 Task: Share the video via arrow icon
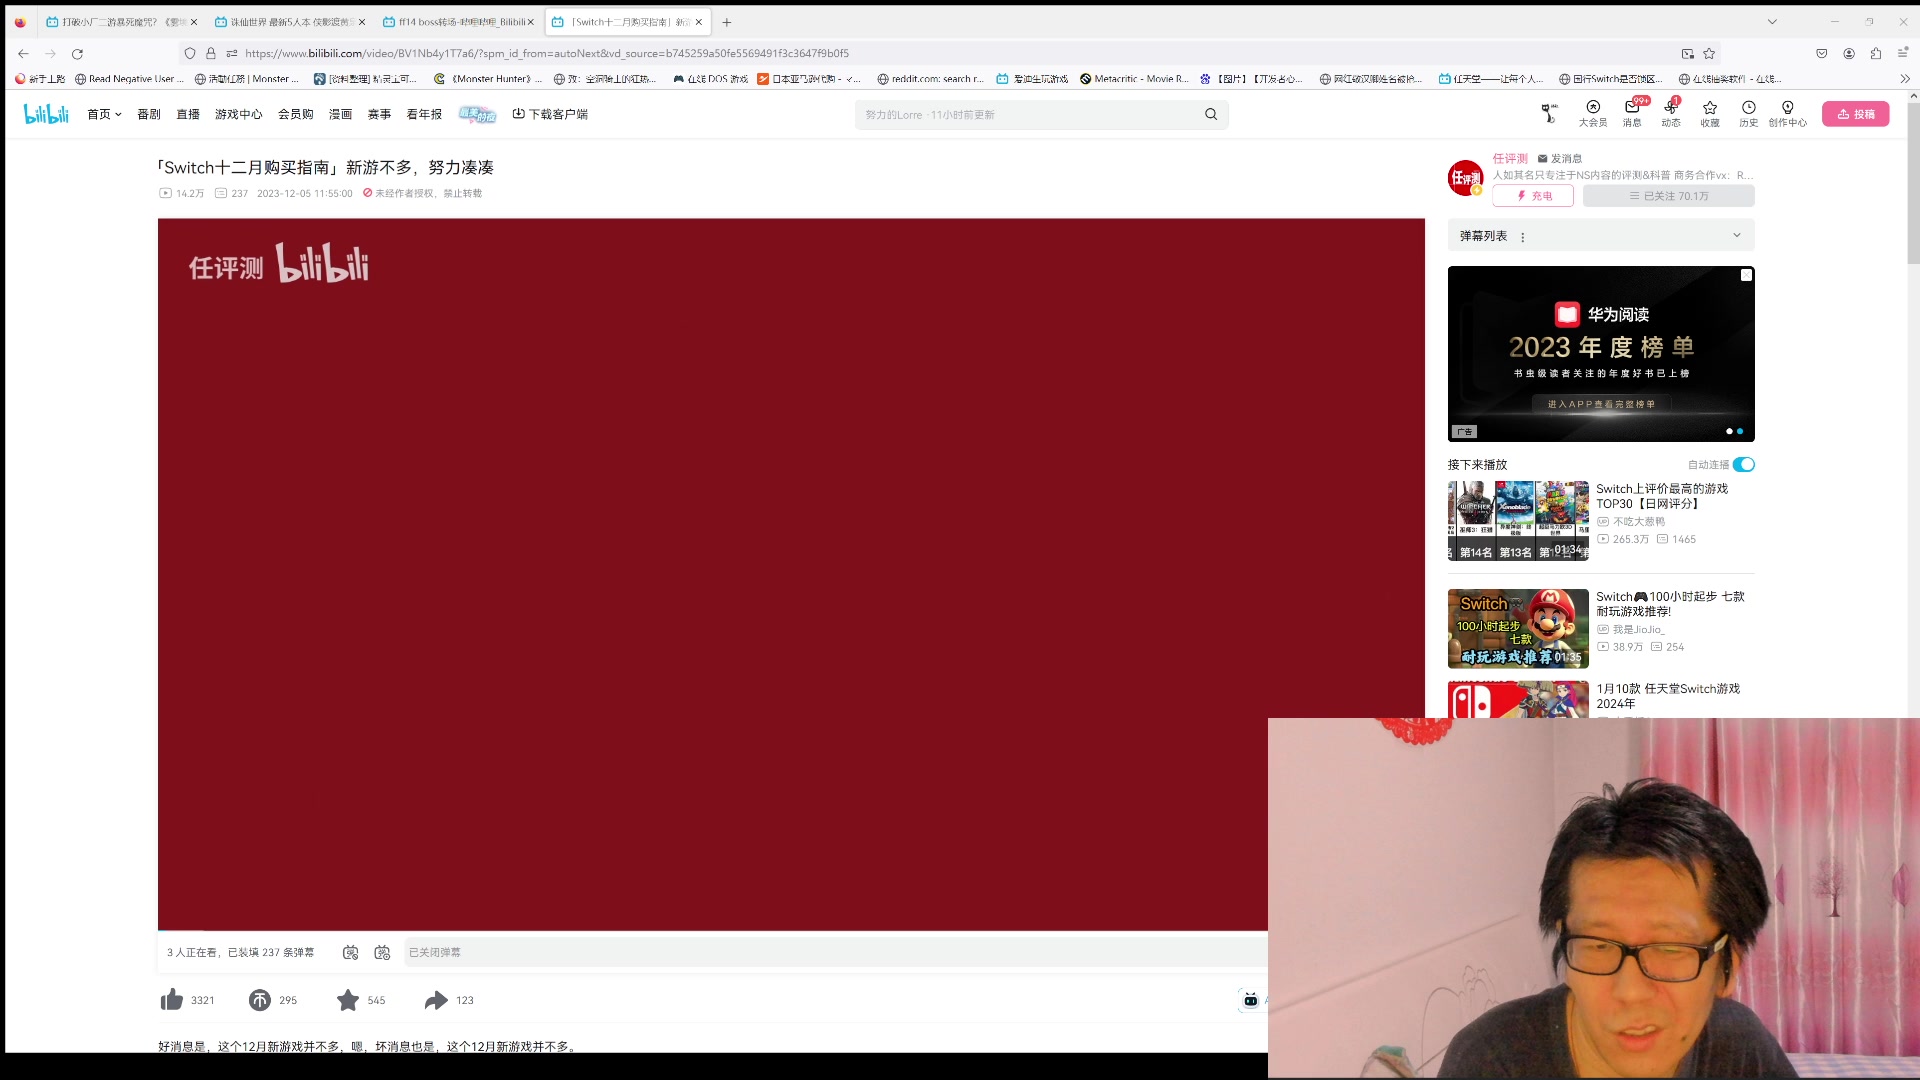tap(436, 1000)
